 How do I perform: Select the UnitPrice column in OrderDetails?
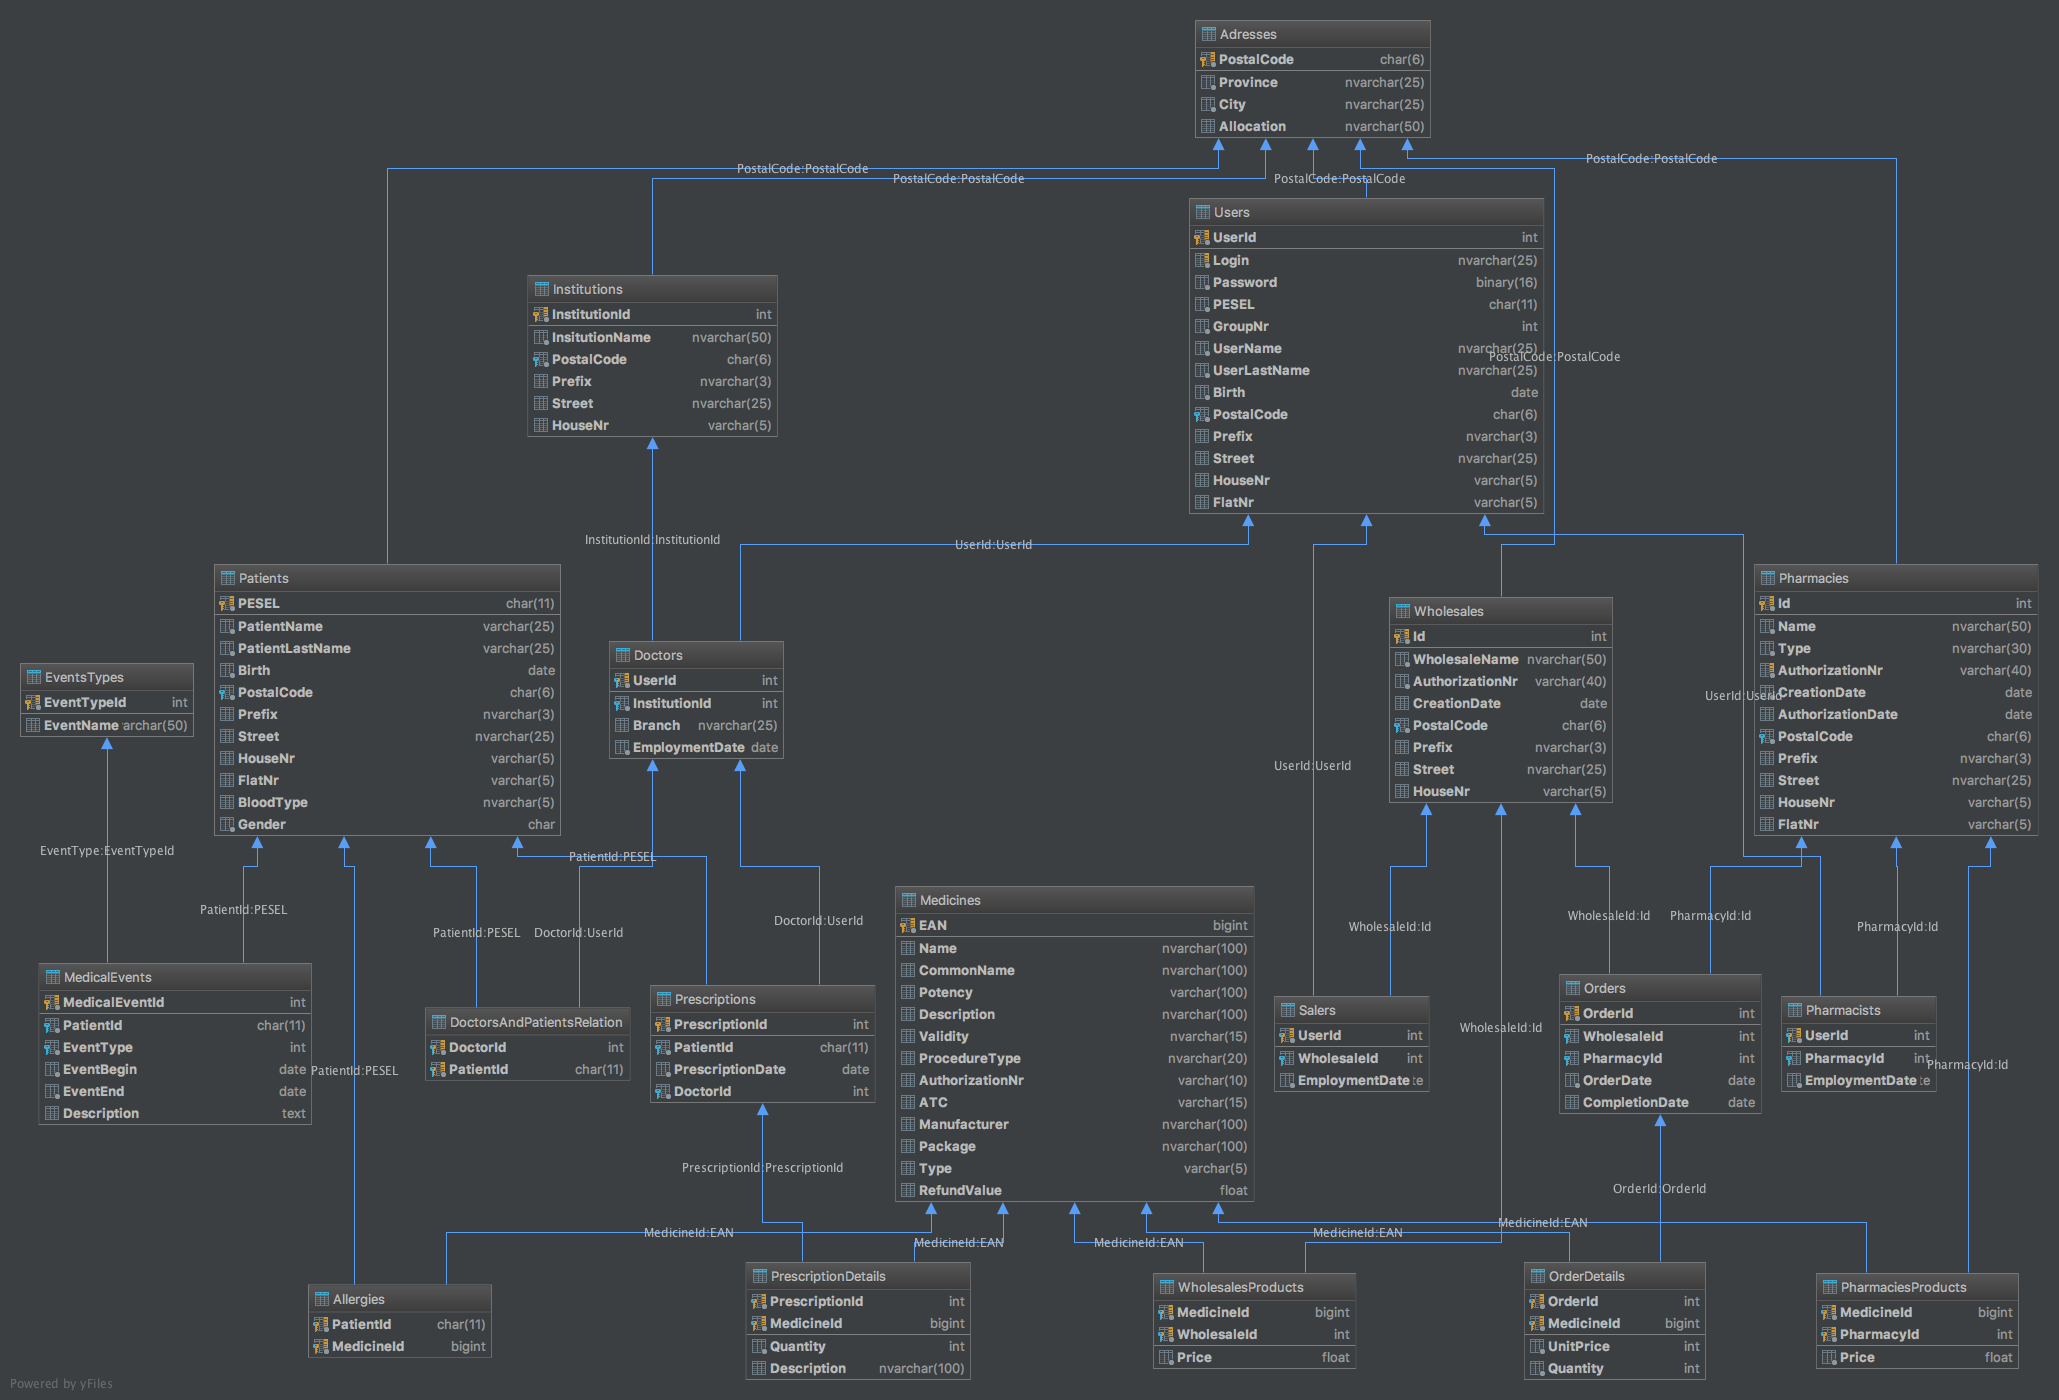pos(1578,1347)
